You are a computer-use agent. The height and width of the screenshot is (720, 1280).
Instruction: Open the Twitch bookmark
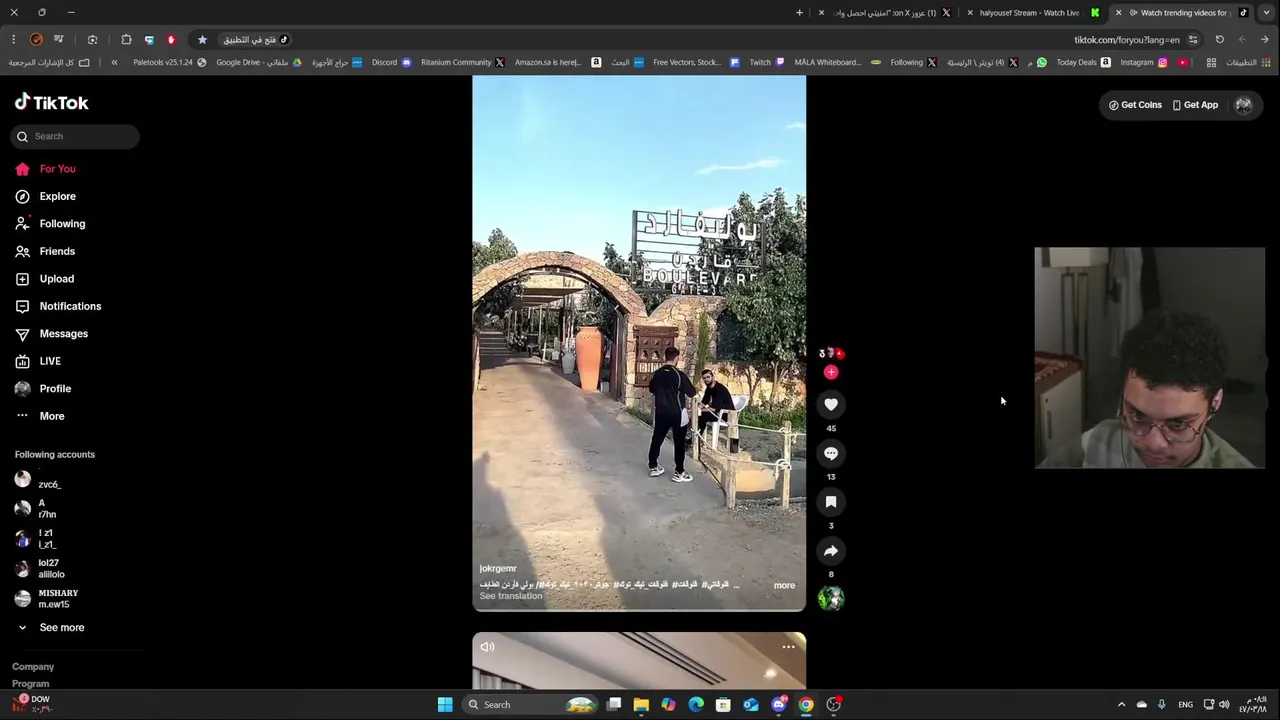(x=766, y=62)
